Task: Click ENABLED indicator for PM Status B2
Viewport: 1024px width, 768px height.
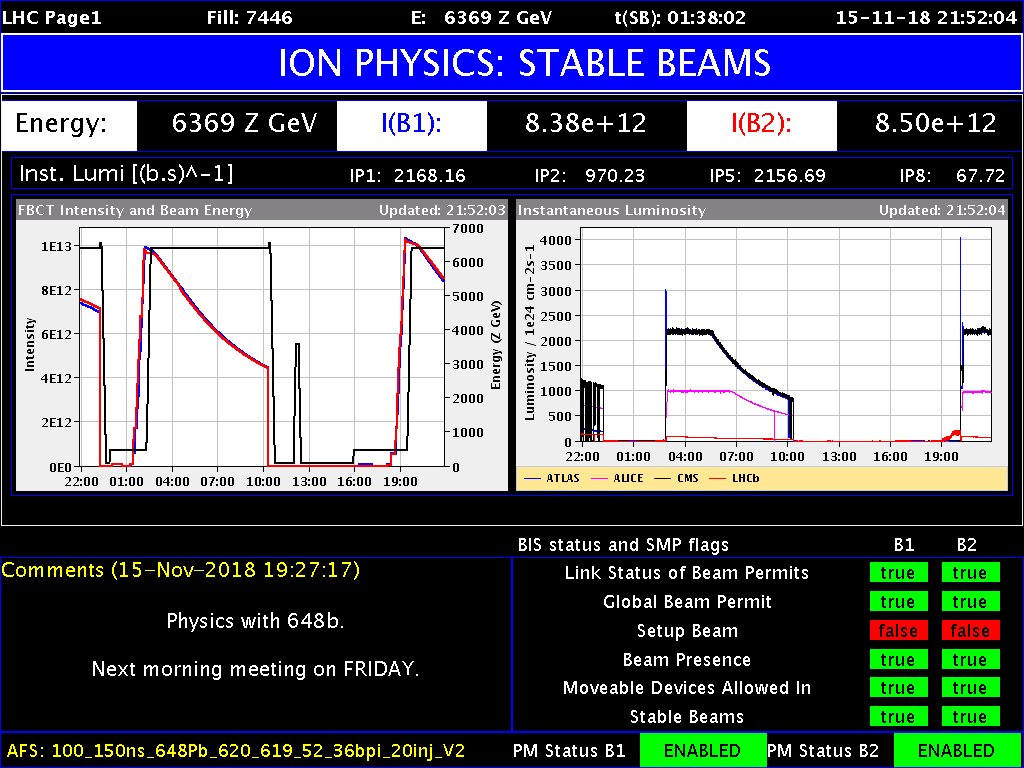Action: coord(958,750)
